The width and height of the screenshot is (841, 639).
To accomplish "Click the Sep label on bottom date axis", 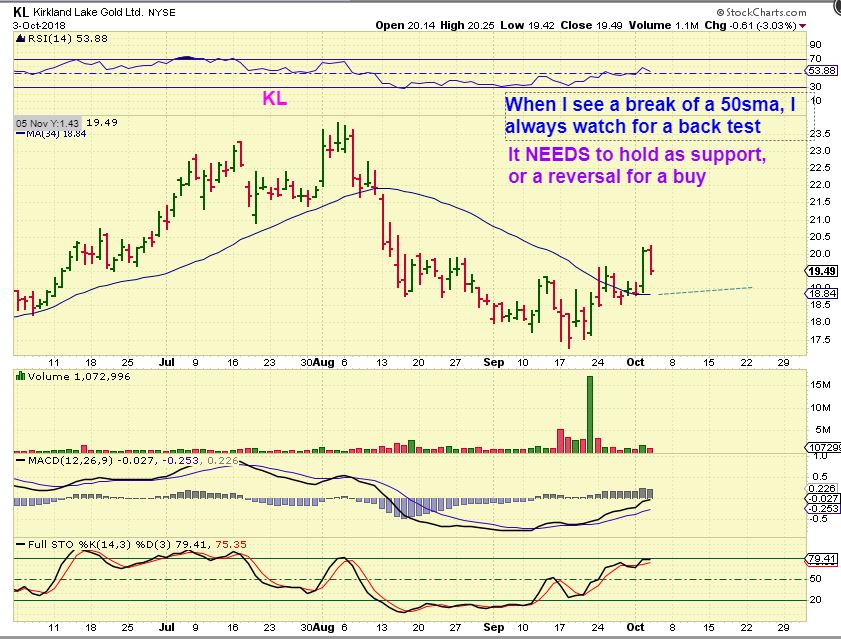I will coord(493,627).
